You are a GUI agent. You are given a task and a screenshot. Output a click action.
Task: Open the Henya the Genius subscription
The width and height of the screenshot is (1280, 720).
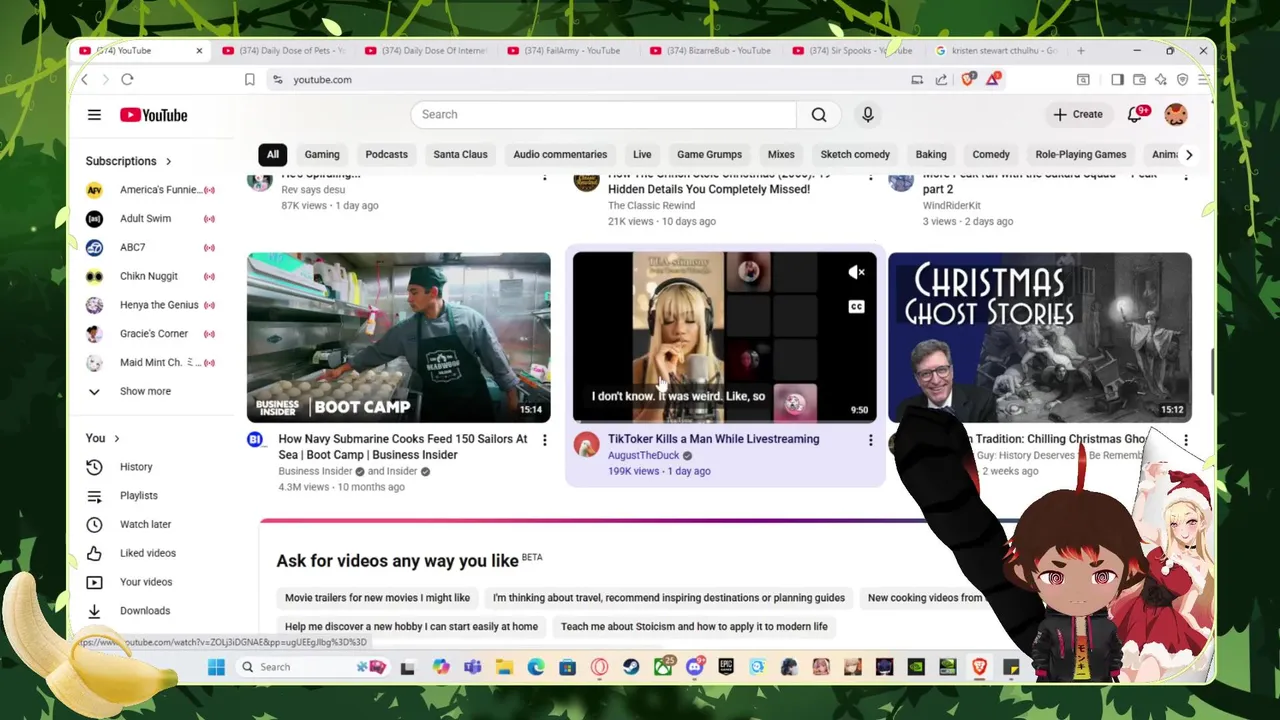(x=159, y=305)
